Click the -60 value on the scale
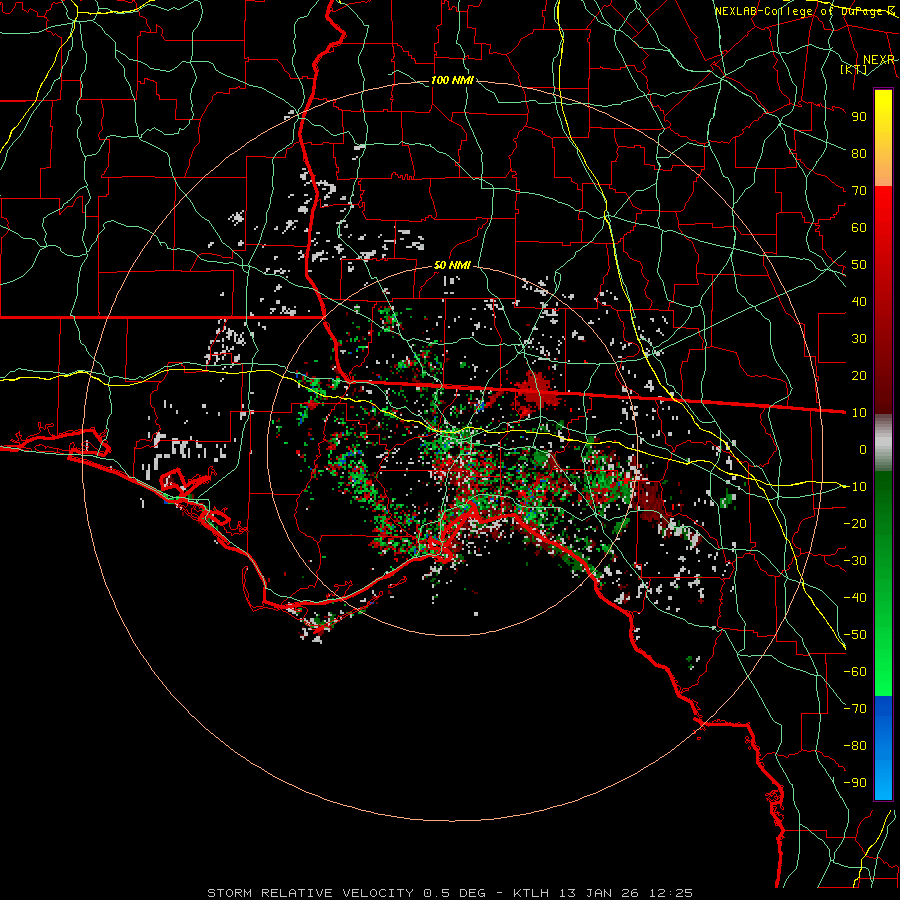 [855, 672]
